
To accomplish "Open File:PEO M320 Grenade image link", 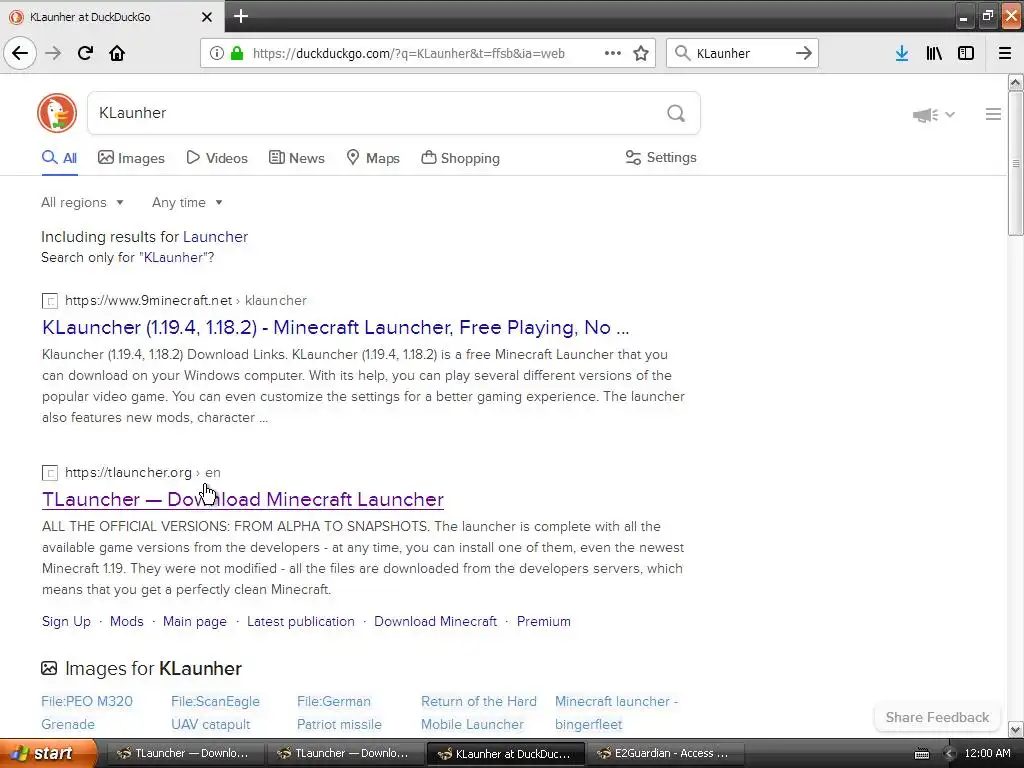I will 87,712.
